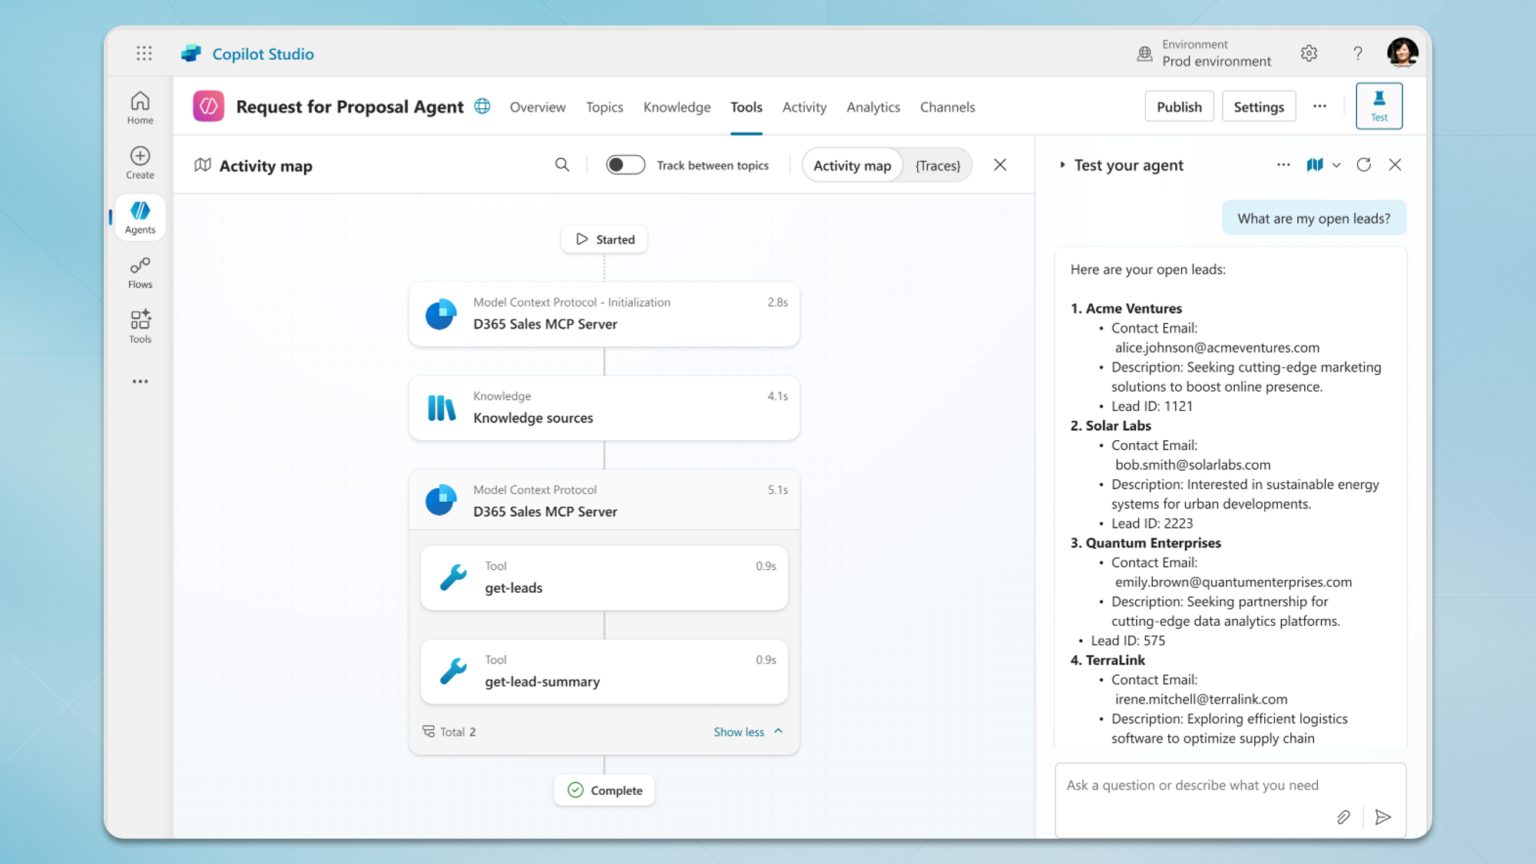
Task: Enable the Track between topics toggle
Action: tap(625, 165)
